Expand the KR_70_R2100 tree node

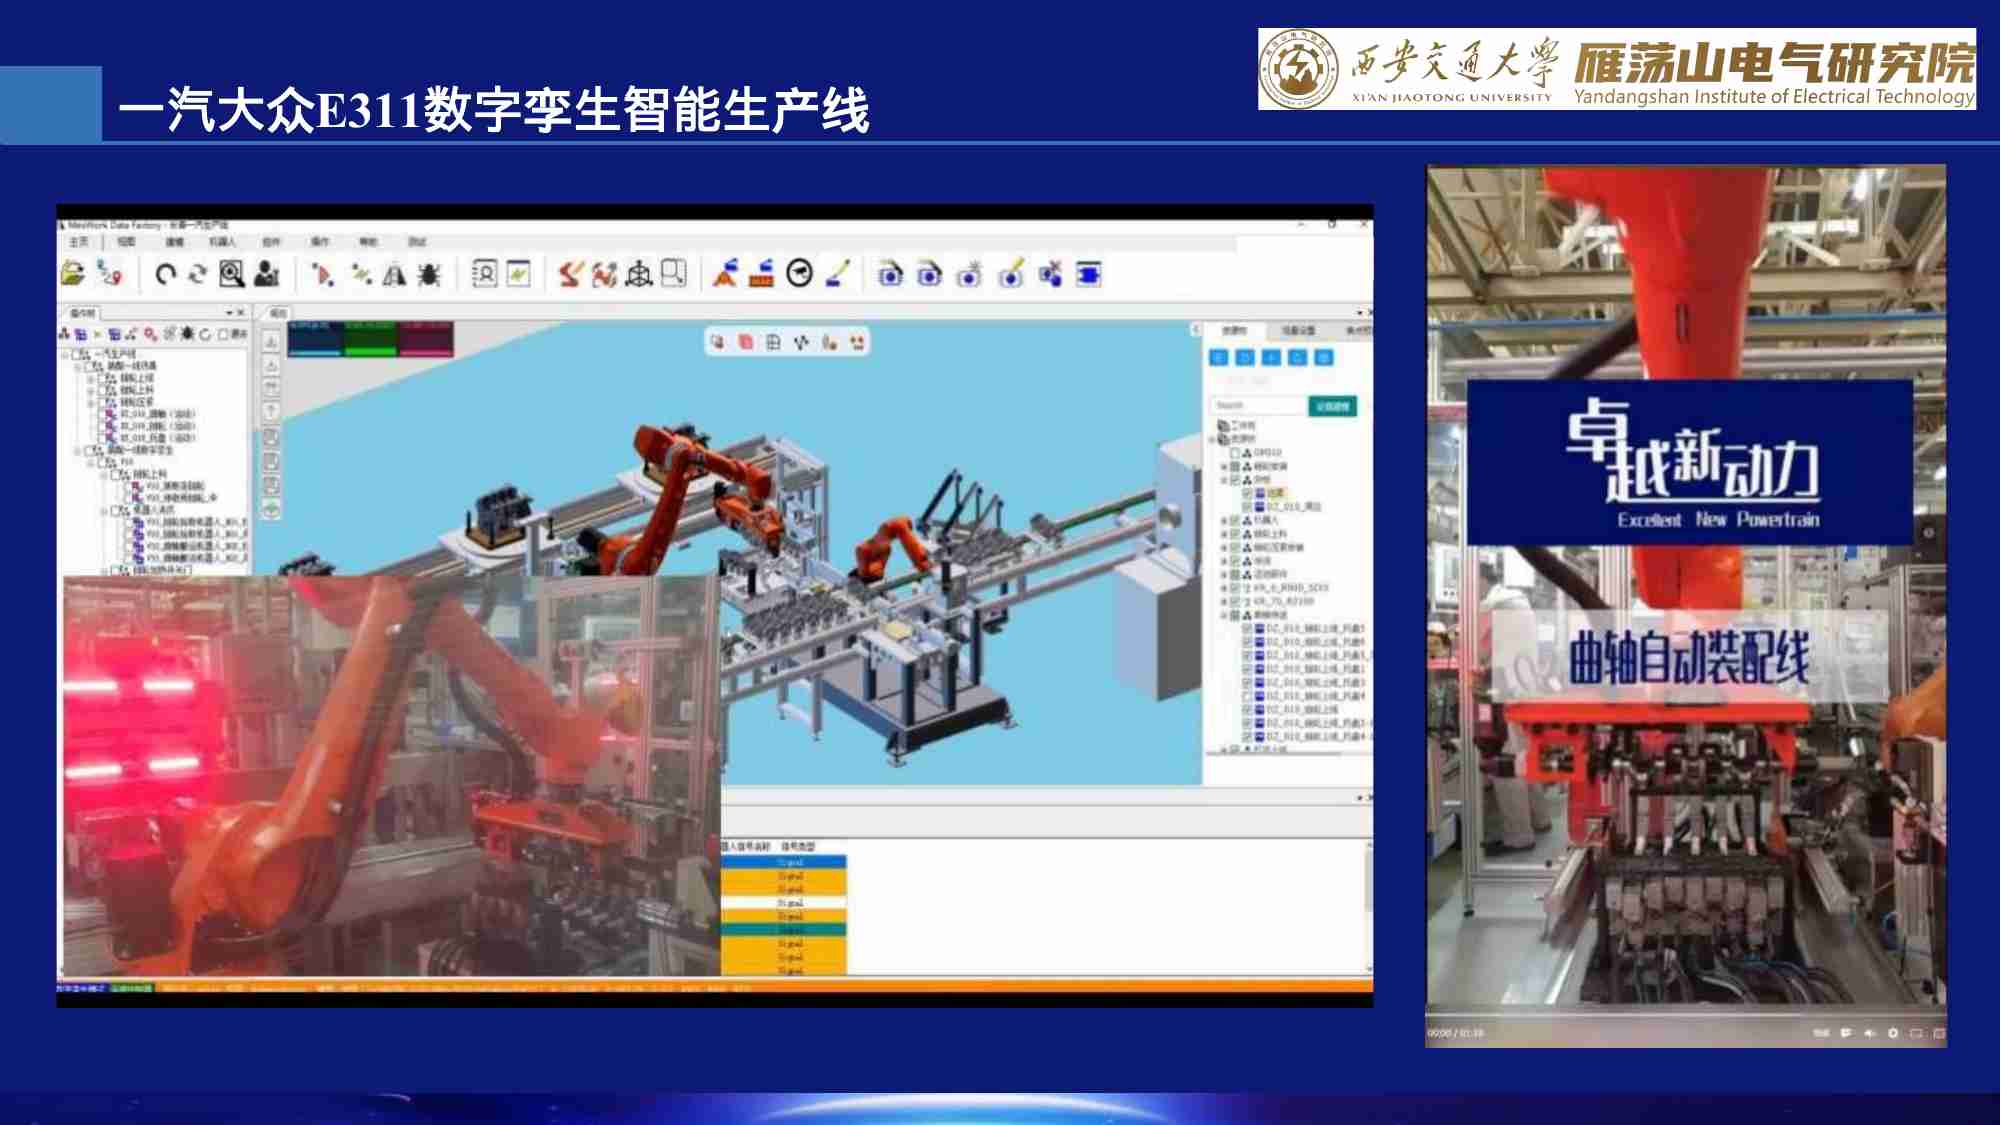(1224, 602)
